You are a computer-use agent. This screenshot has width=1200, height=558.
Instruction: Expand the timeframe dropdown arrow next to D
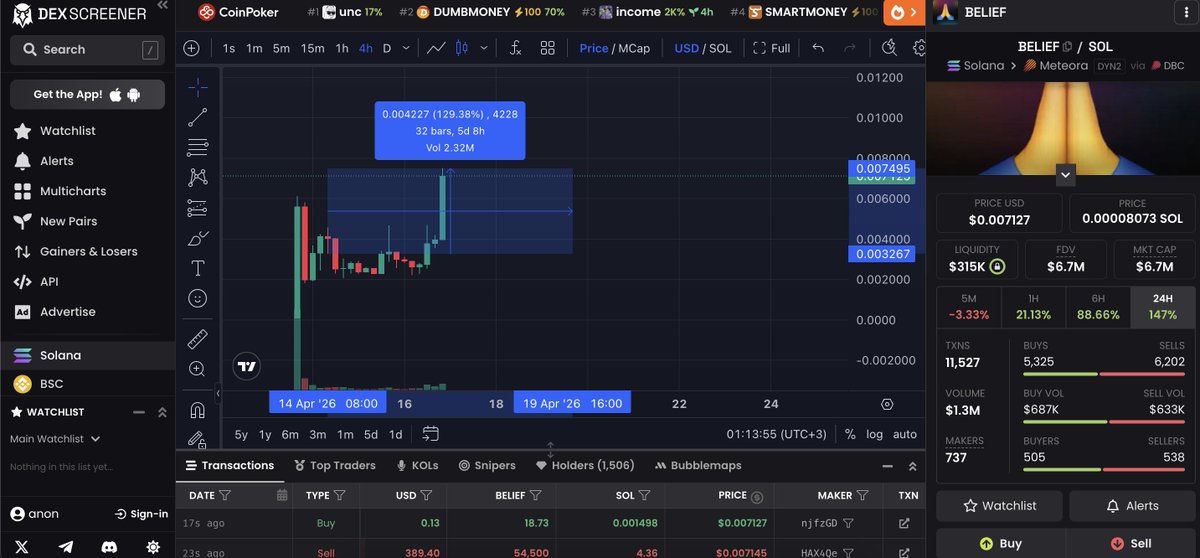tap(405, 48)
